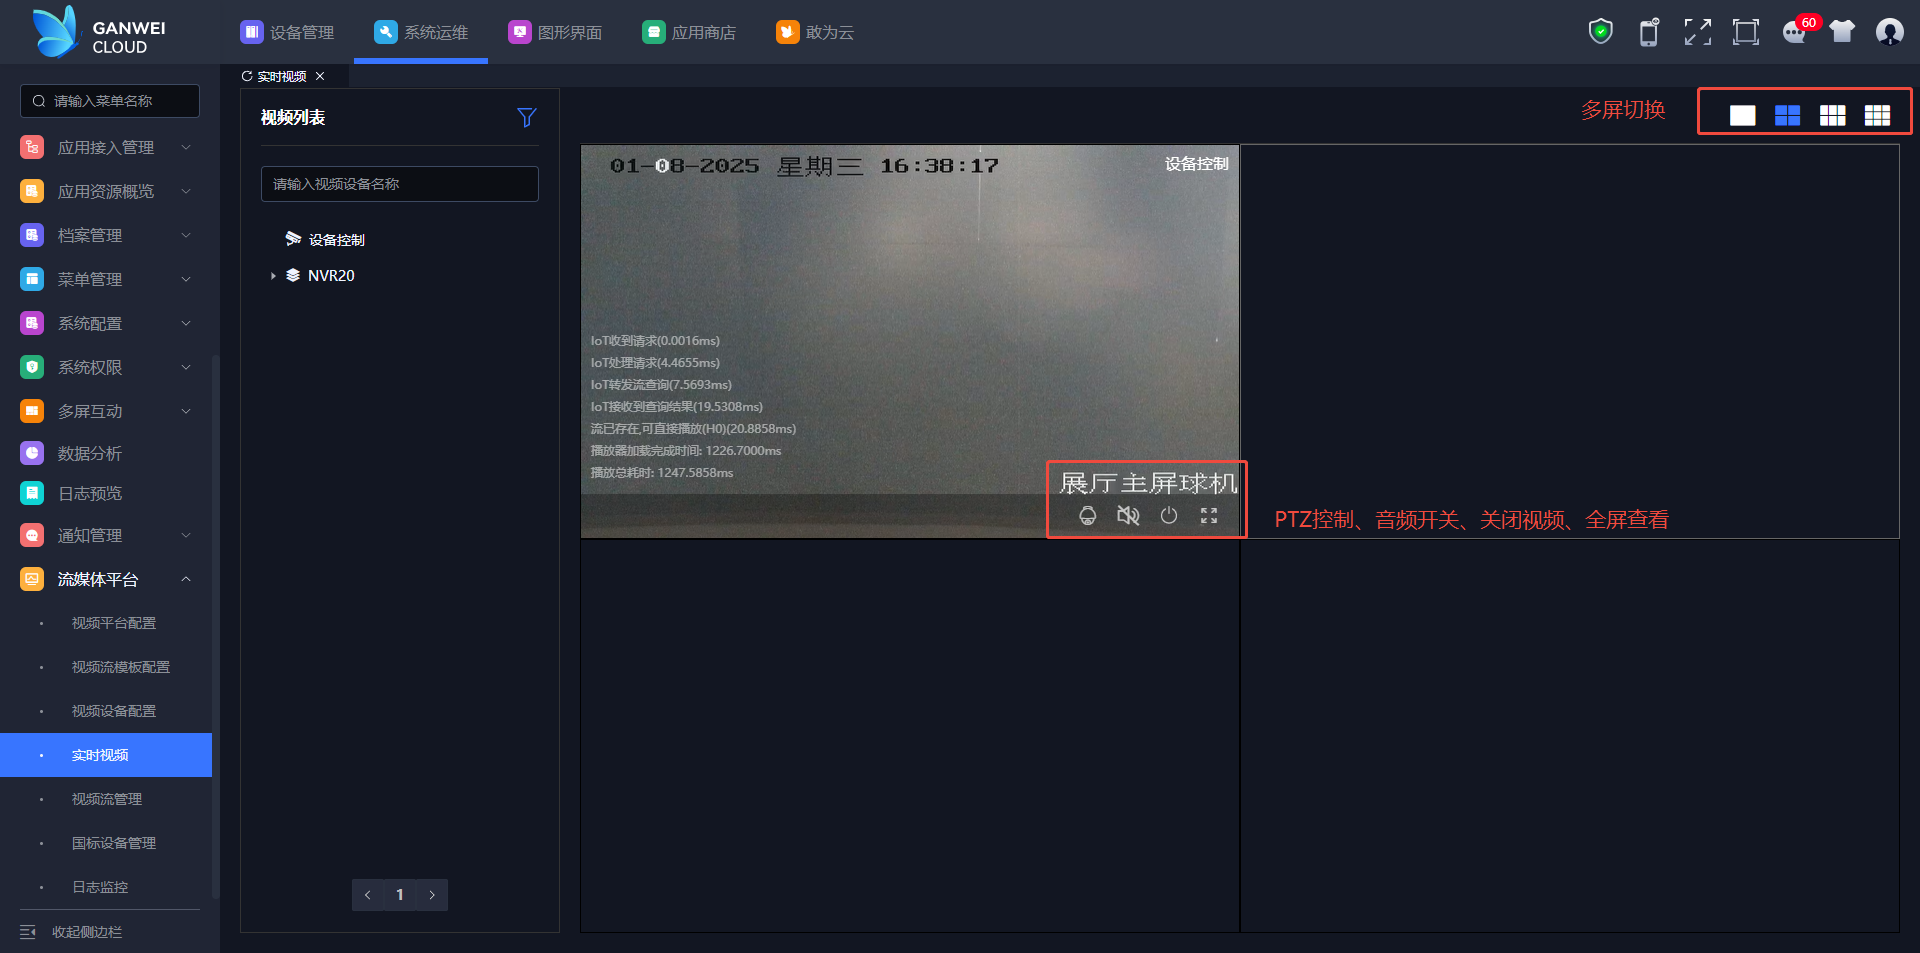Viewport: 1920px width, 953px height.
Task: Open the theme skin shirt icon
Action: click(1842, 32)
